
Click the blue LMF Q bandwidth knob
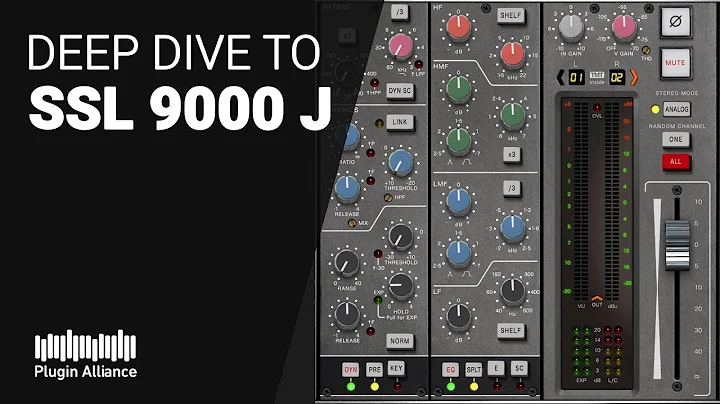(x=458, y=253)
